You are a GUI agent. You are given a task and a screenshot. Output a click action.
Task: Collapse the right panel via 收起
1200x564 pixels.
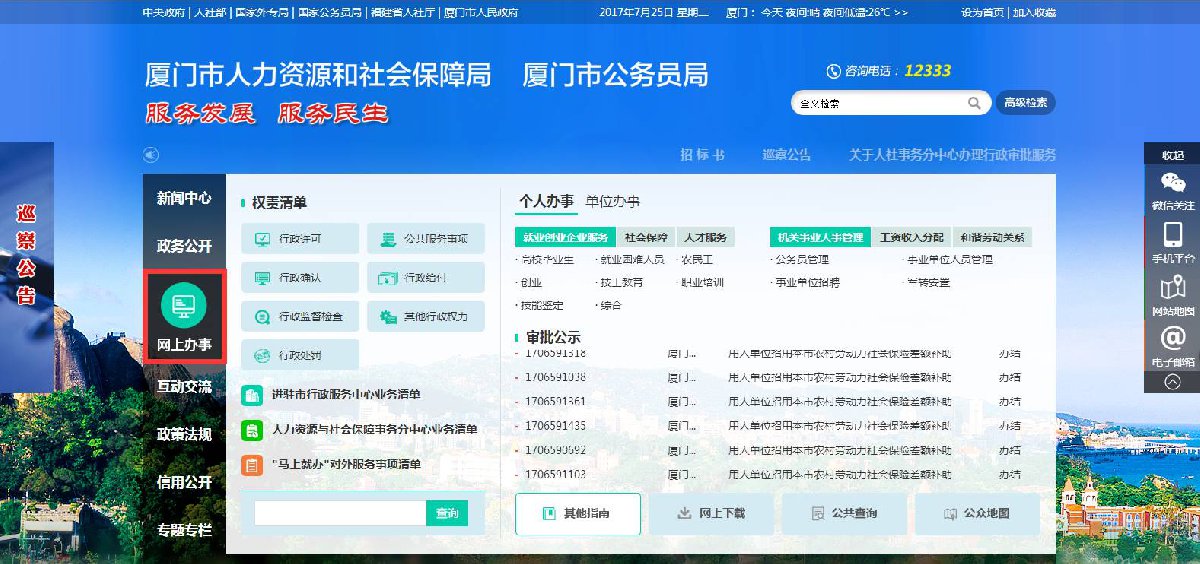tap(1172, 155)
